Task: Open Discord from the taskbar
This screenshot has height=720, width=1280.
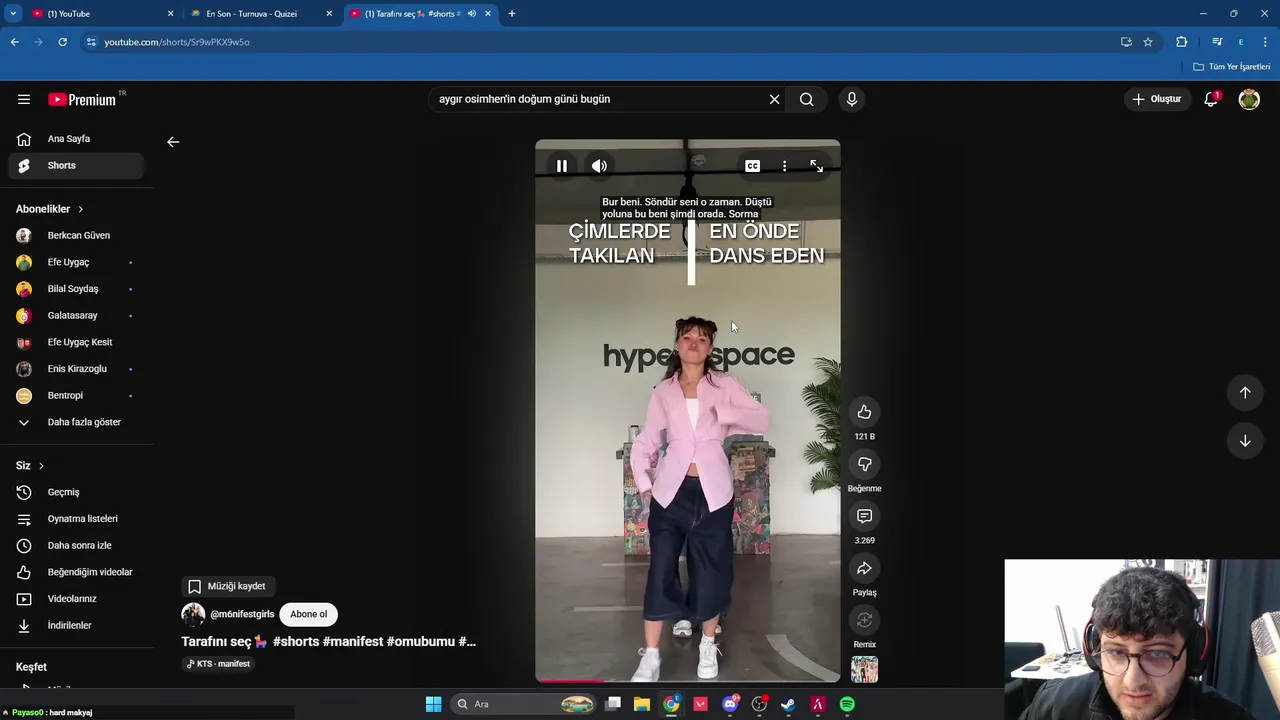Action: pyautogui.click(x=730, y=704)
